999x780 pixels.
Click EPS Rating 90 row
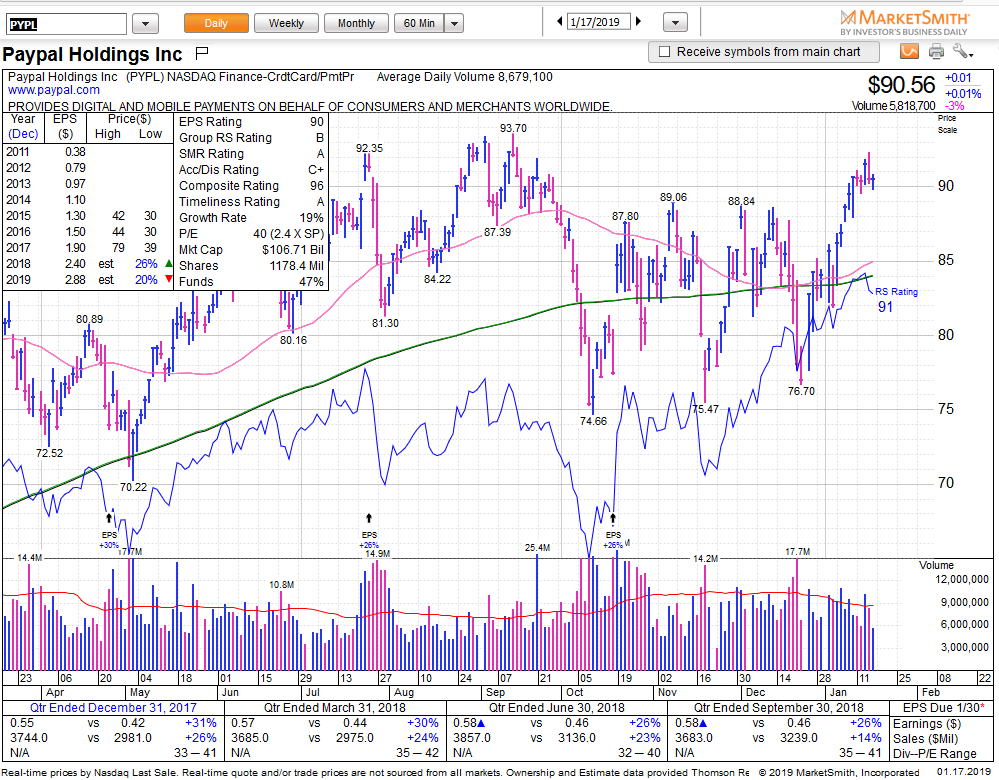pos(251,122)
